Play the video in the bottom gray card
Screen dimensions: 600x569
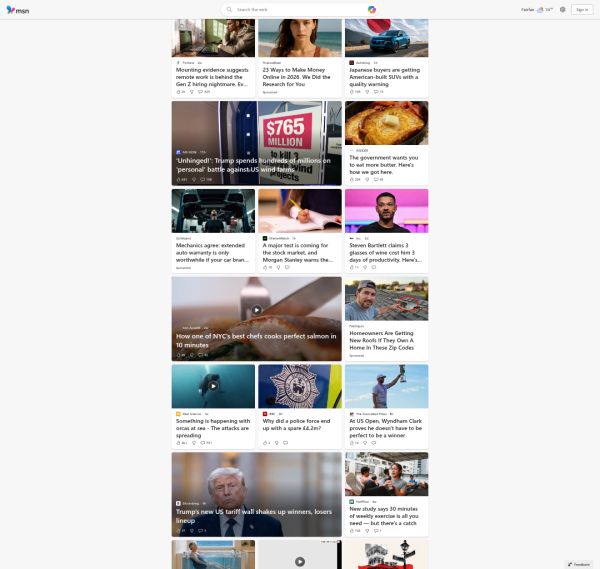pyautogui.click(x=300, y=561)
